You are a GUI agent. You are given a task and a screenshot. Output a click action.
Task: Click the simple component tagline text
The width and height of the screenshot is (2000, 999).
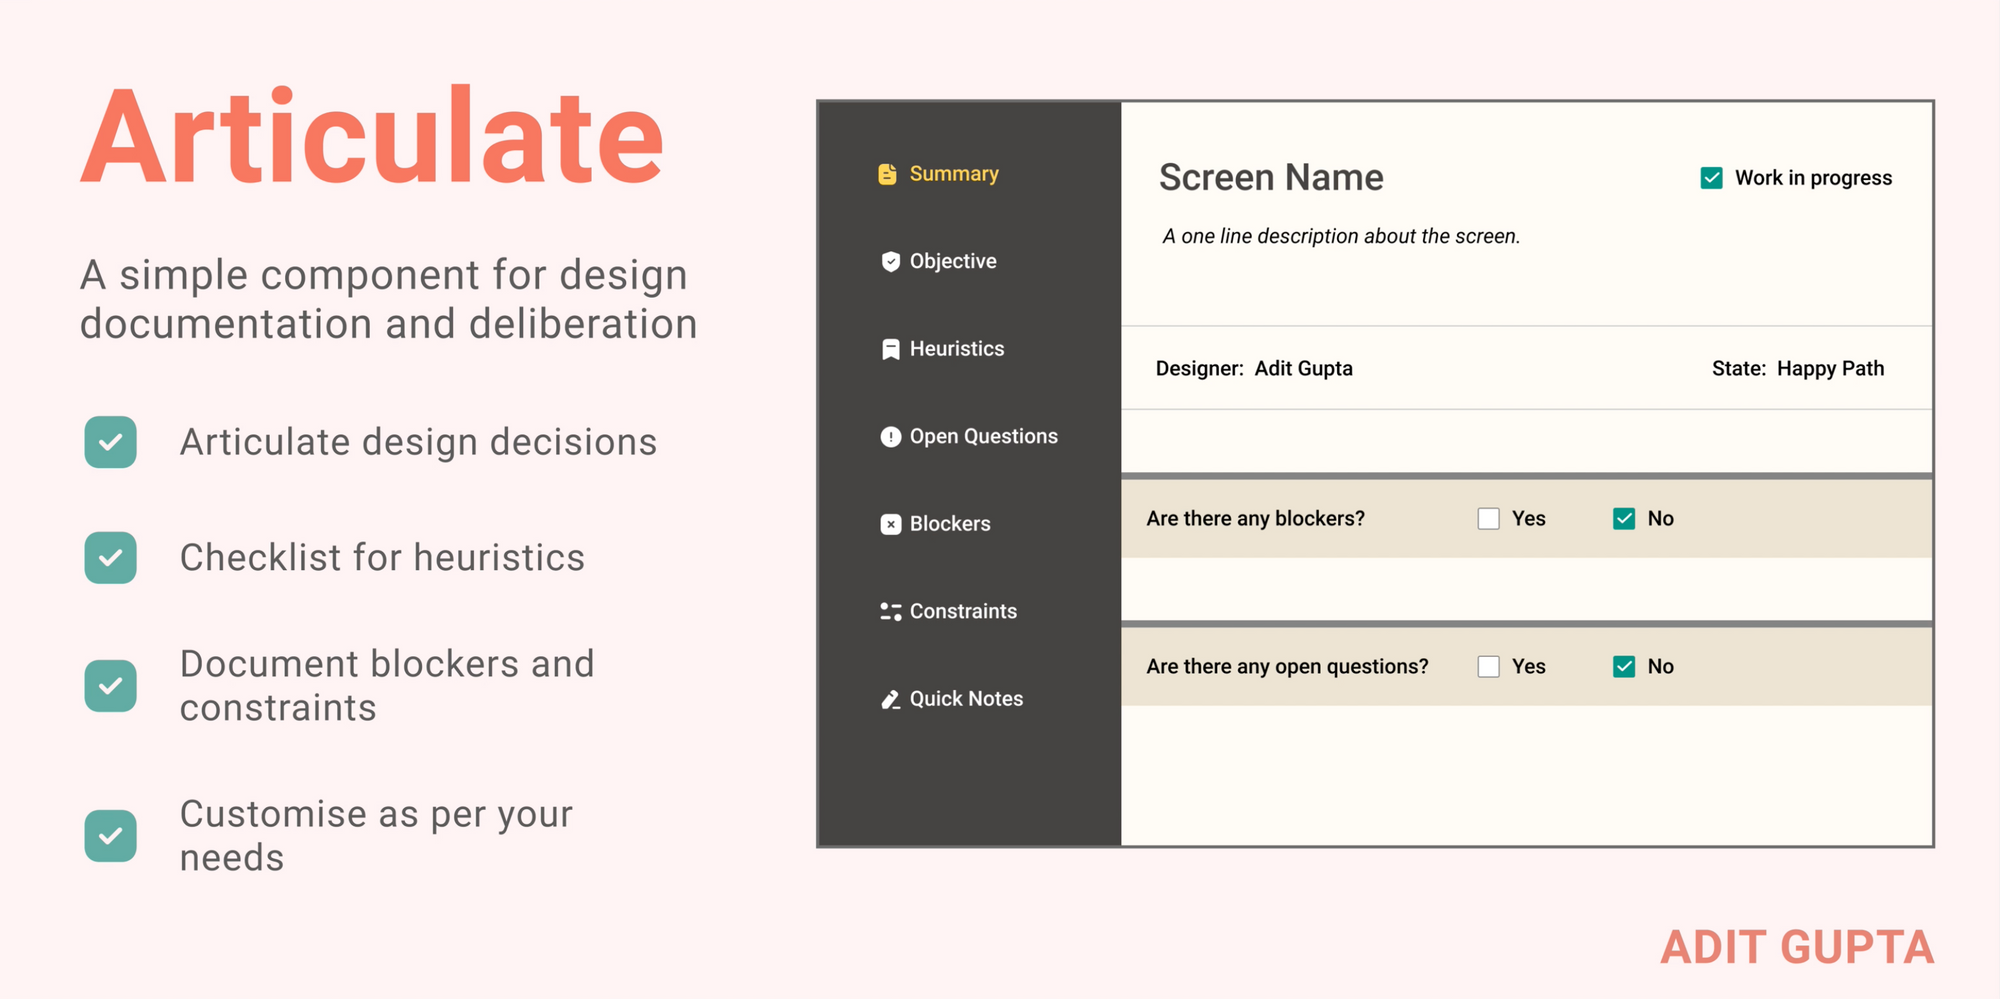tap(388, 299)
